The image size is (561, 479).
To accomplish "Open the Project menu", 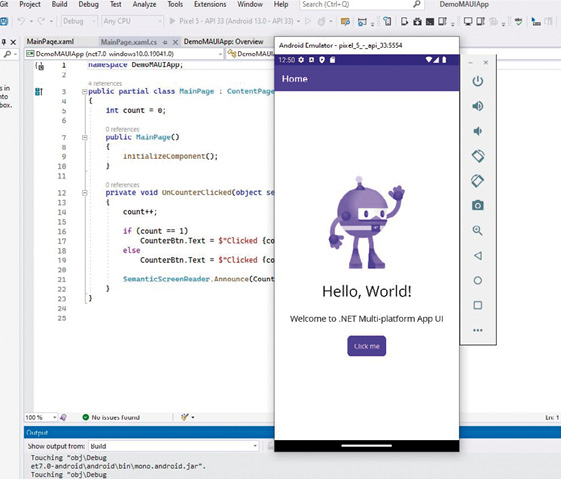I will (30, 4).
